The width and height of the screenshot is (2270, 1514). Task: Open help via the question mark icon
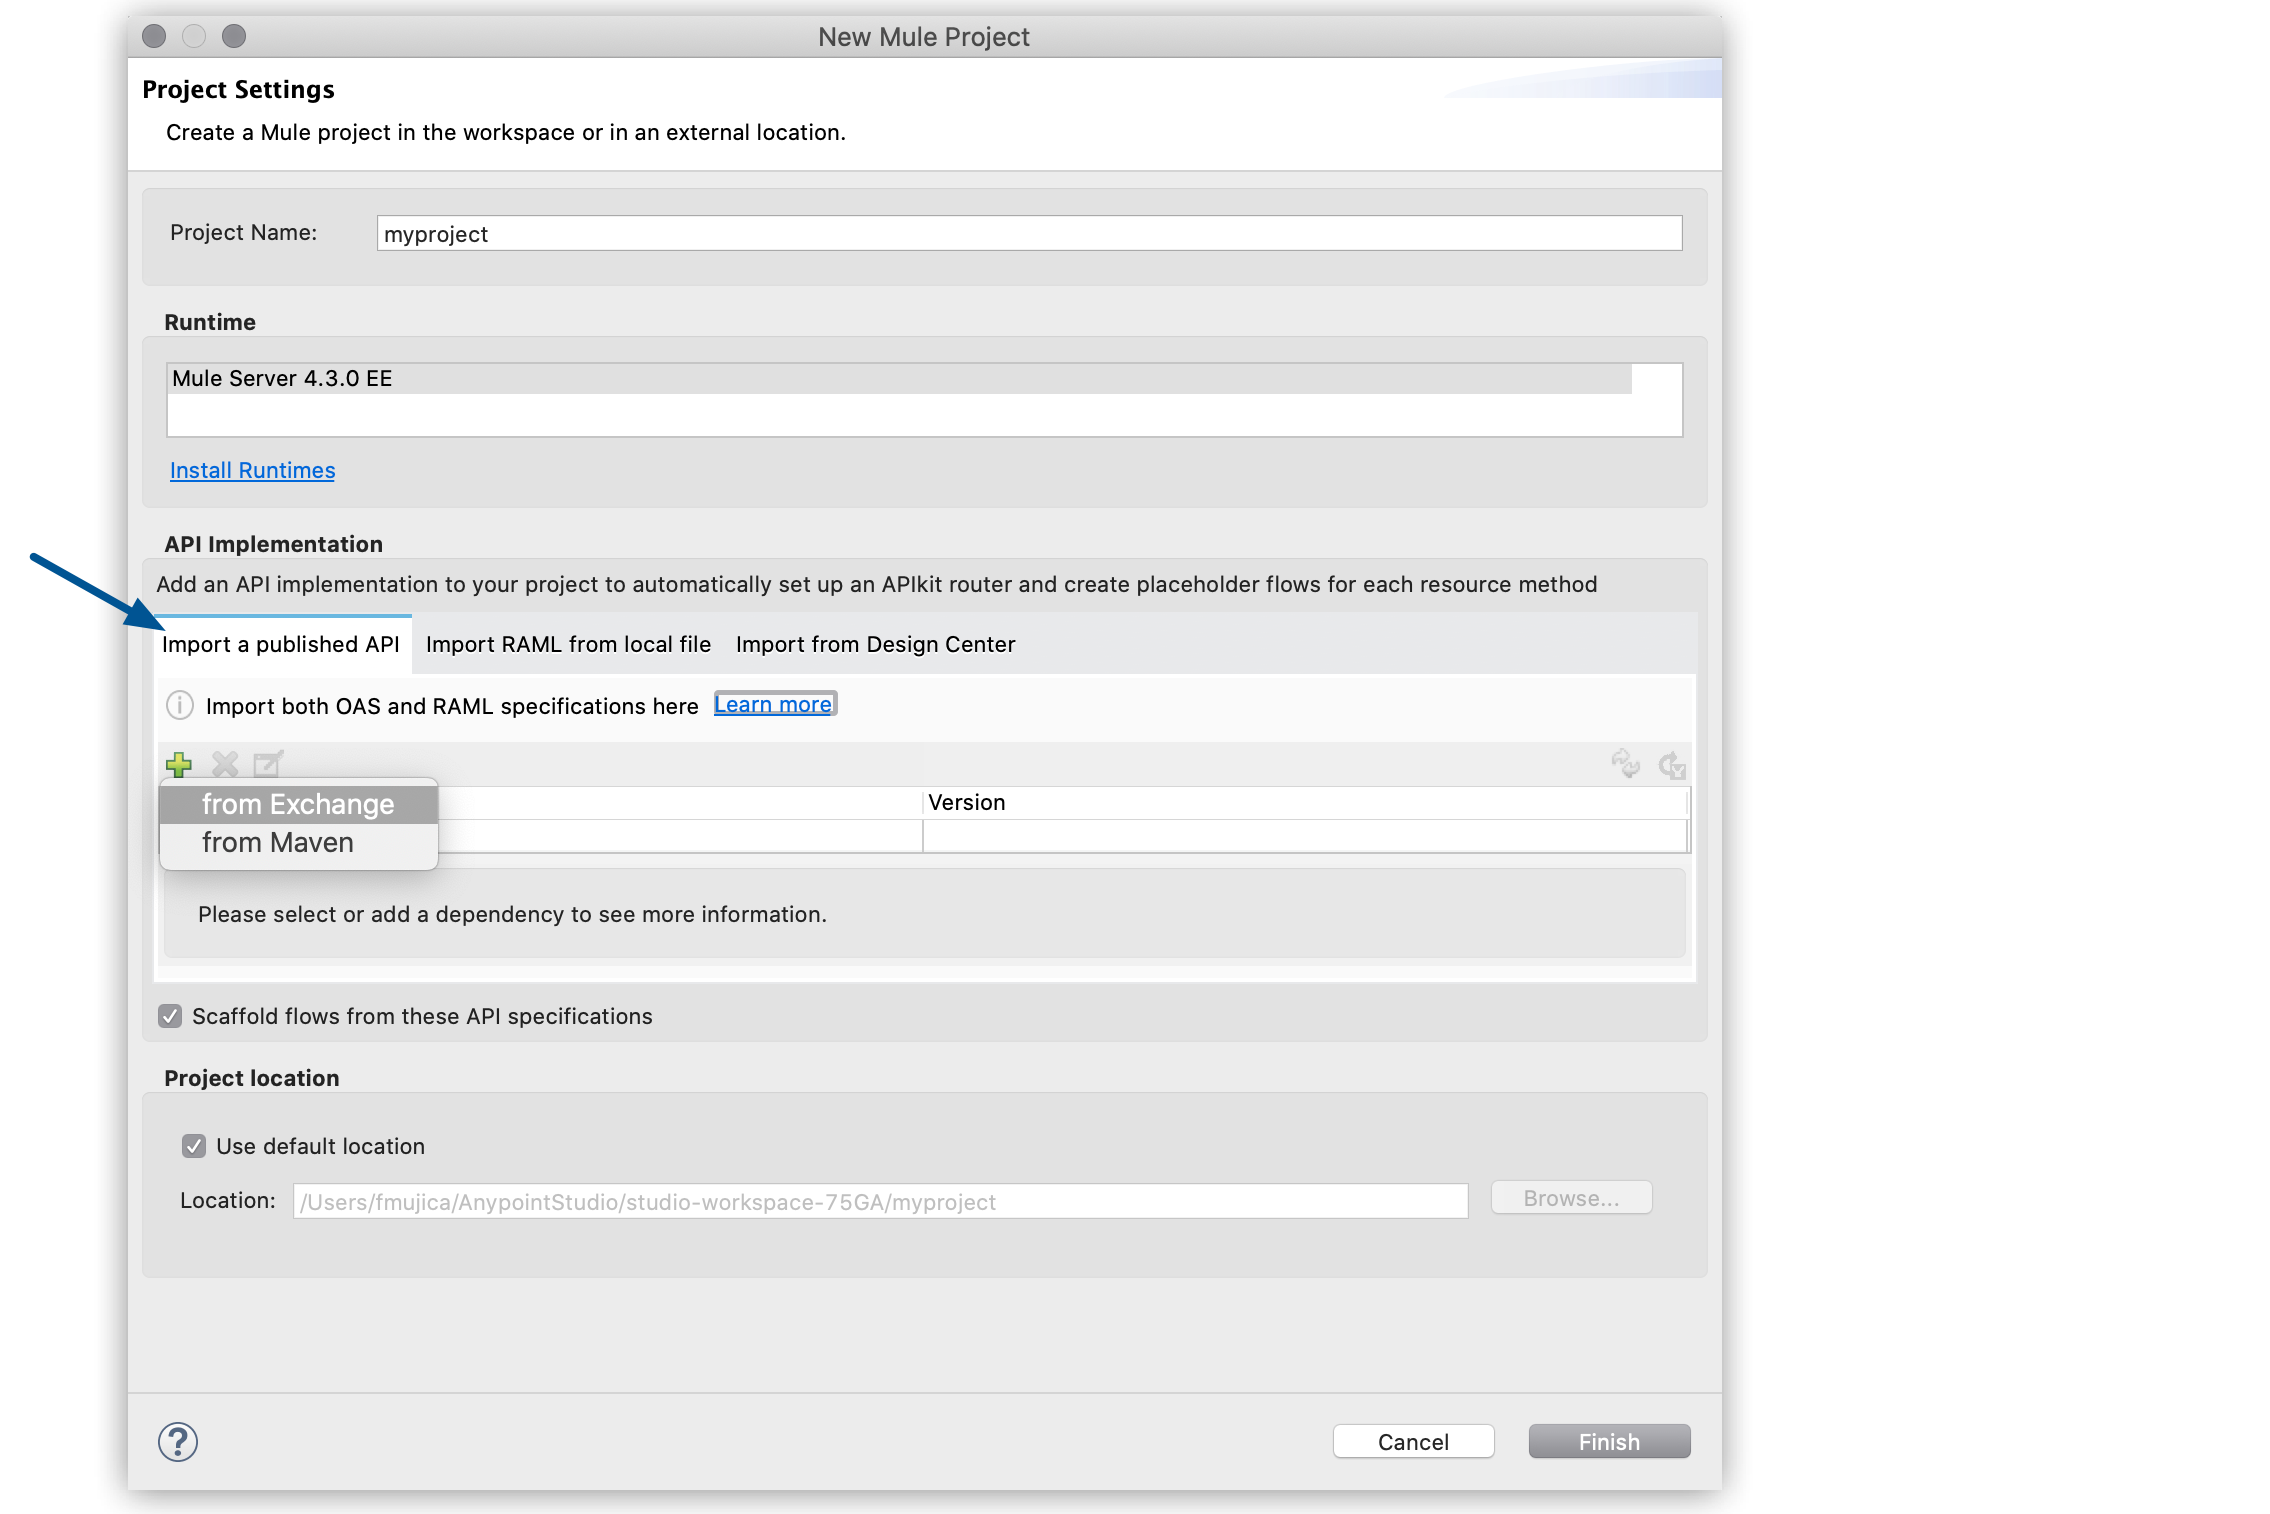[x=178, y=1442]
